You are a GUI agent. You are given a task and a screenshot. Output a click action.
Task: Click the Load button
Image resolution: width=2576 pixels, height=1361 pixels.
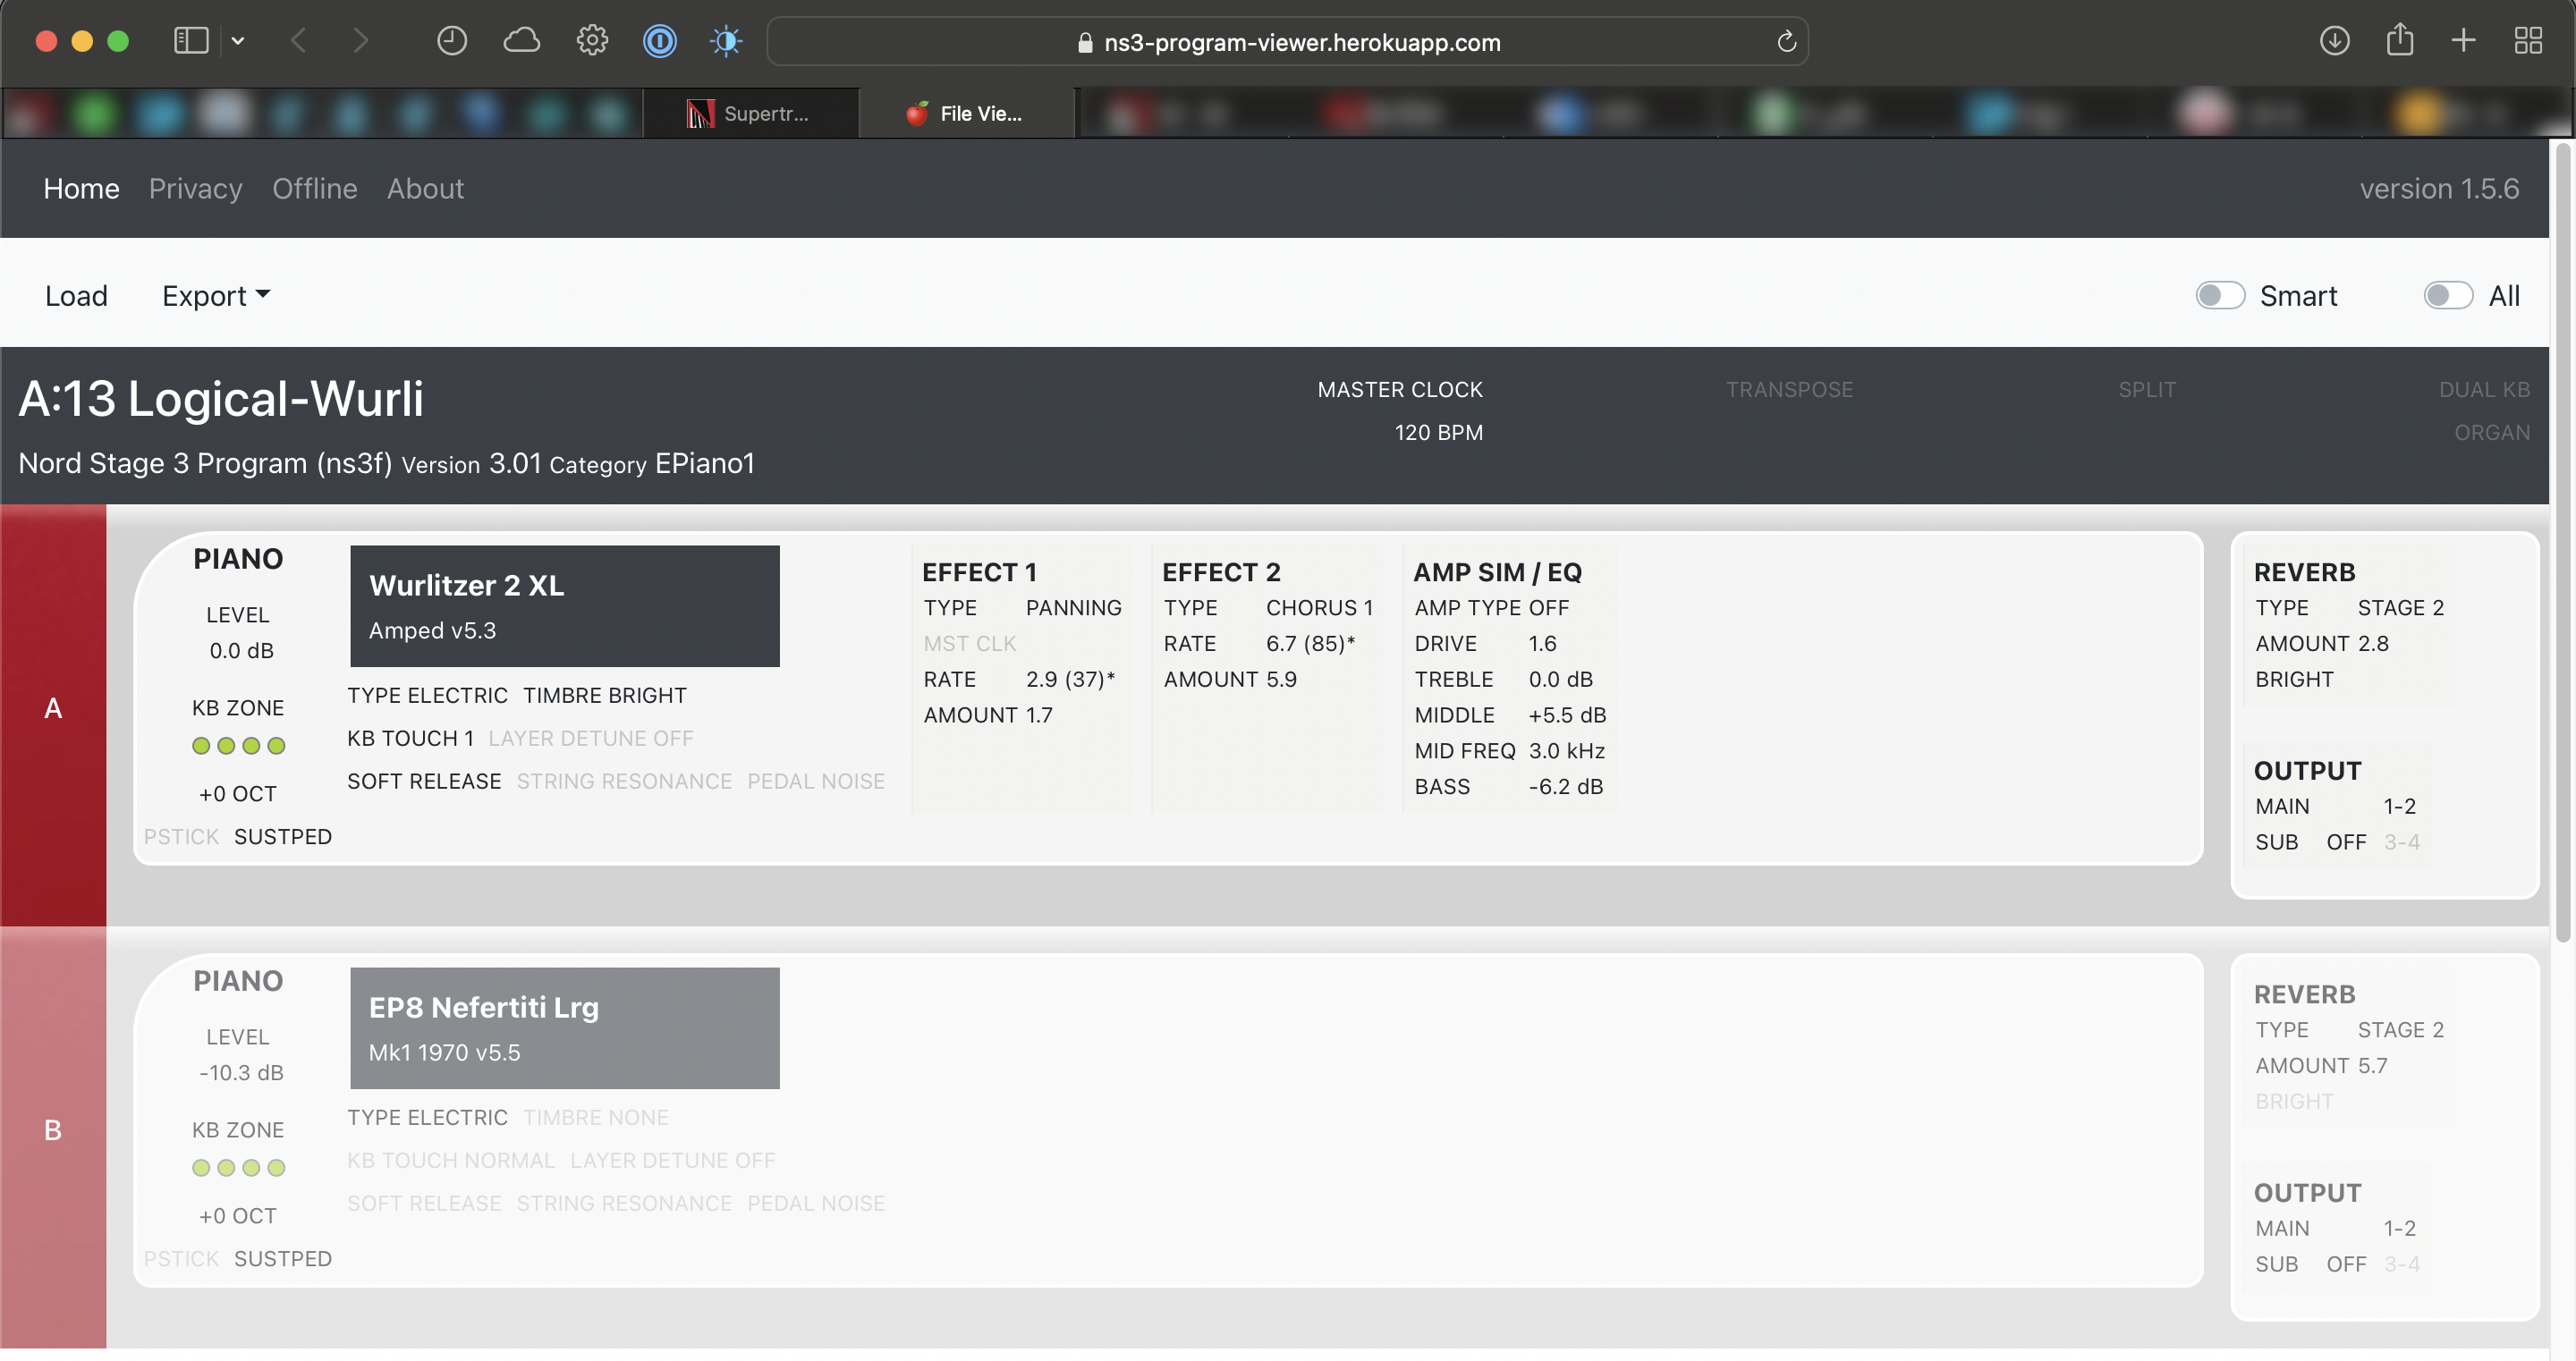coord(76,295)
